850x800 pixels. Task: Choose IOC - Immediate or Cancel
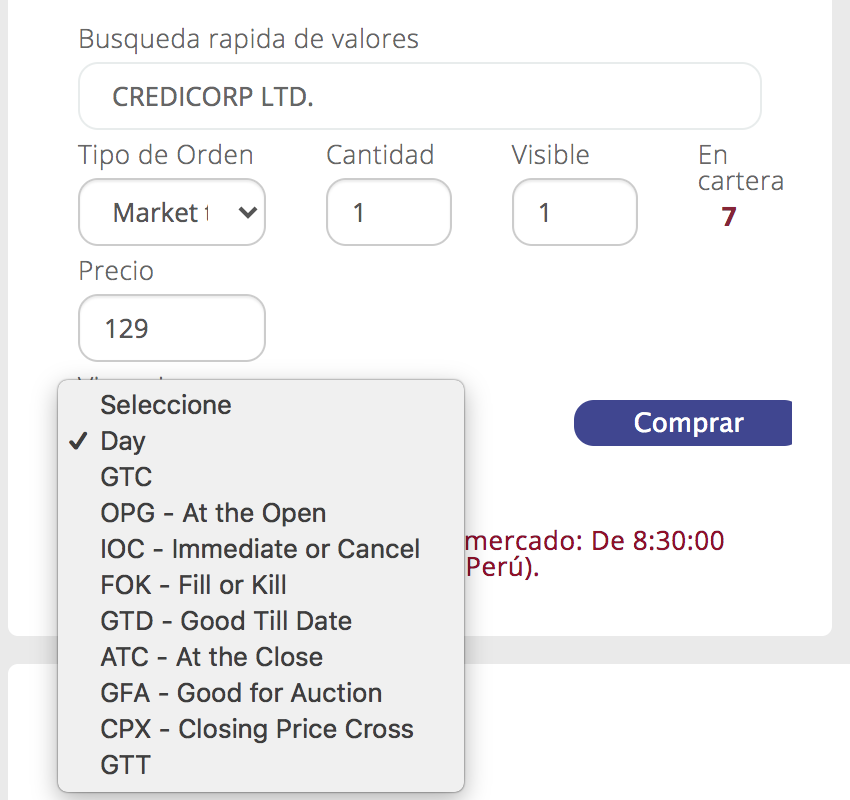coord(261,549)
